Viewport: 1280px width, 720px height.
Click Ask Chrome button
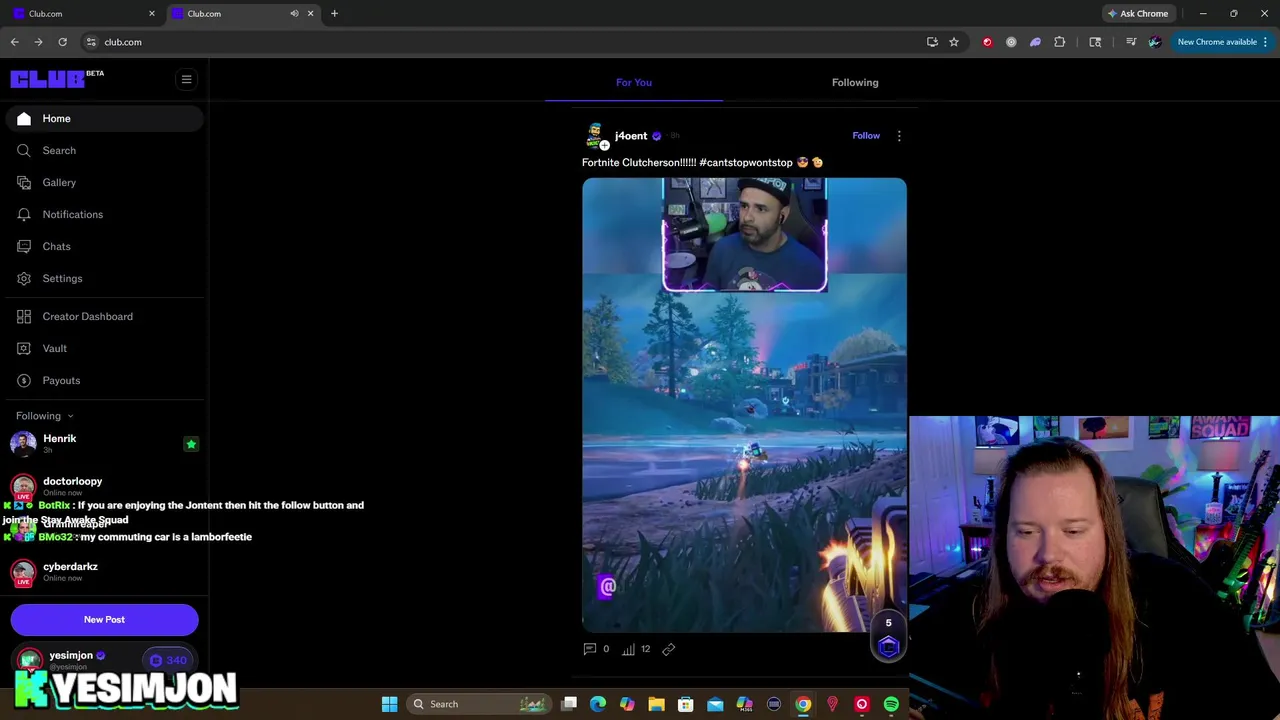point(1137,14)
